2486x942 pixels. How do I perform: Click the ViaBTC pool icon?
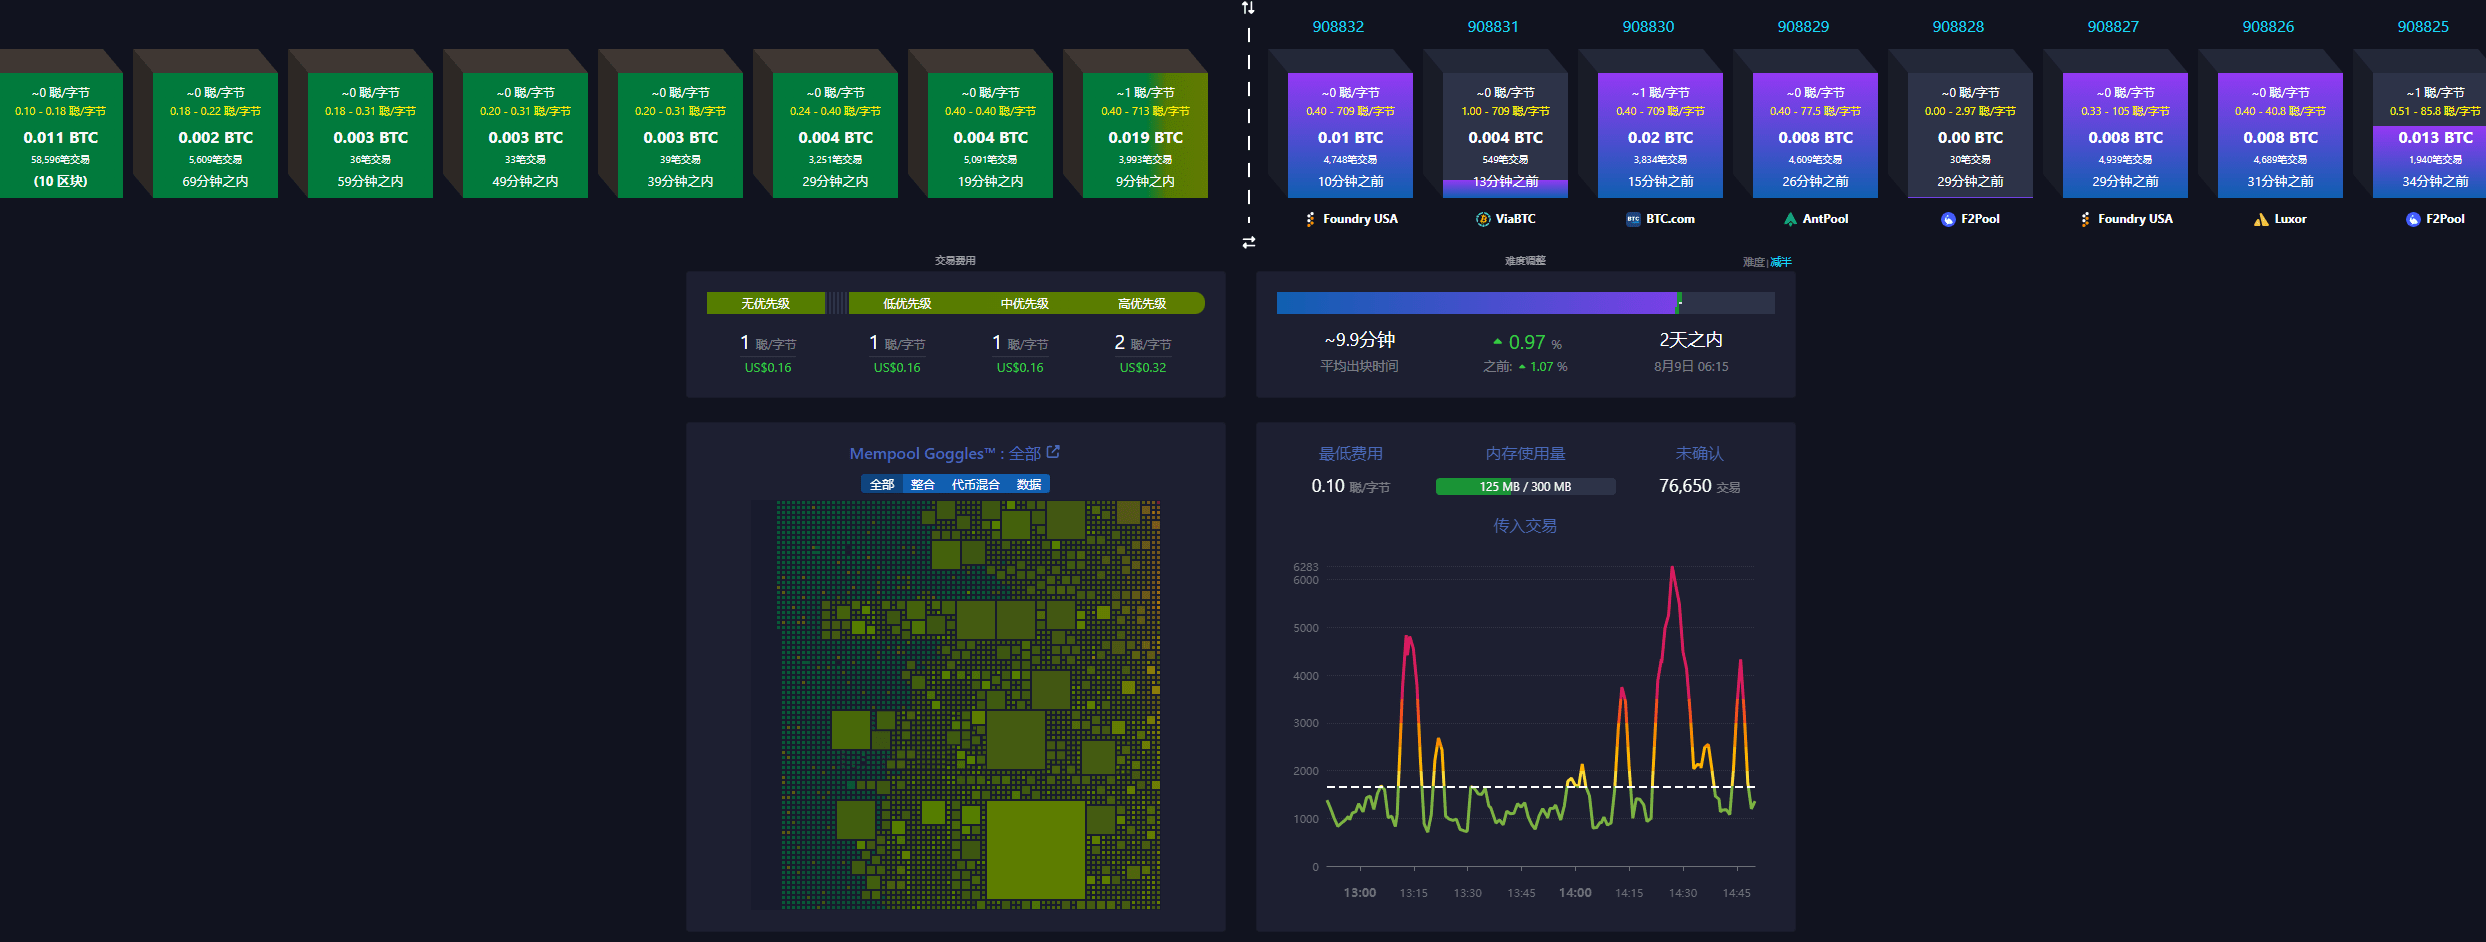[x=1483, y=219]
